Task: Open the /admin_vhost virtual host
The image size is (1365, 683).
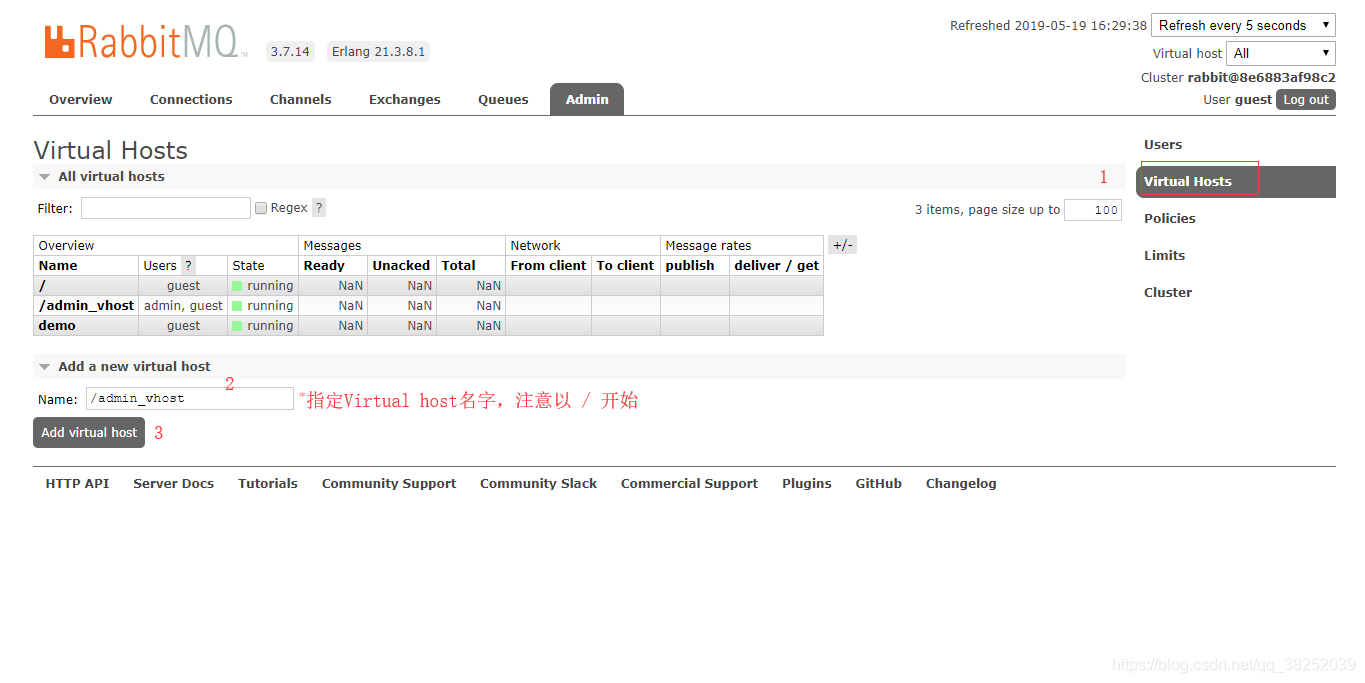Action: point(86,306)
